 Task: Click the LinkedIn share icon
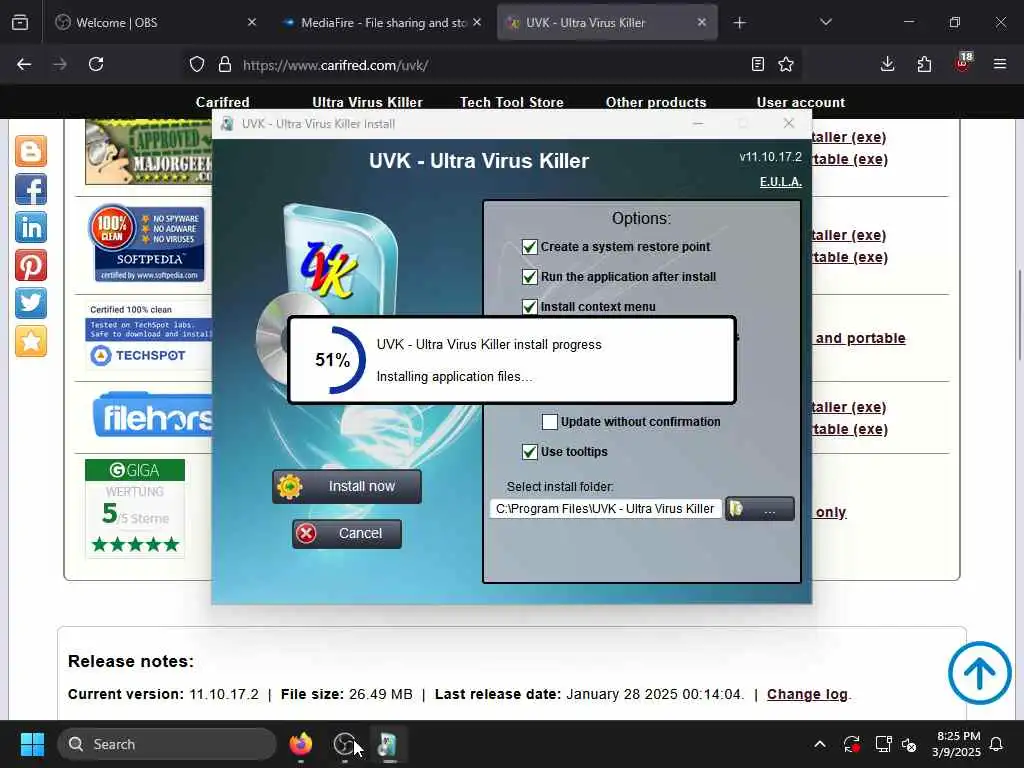(x=31, y=227)
